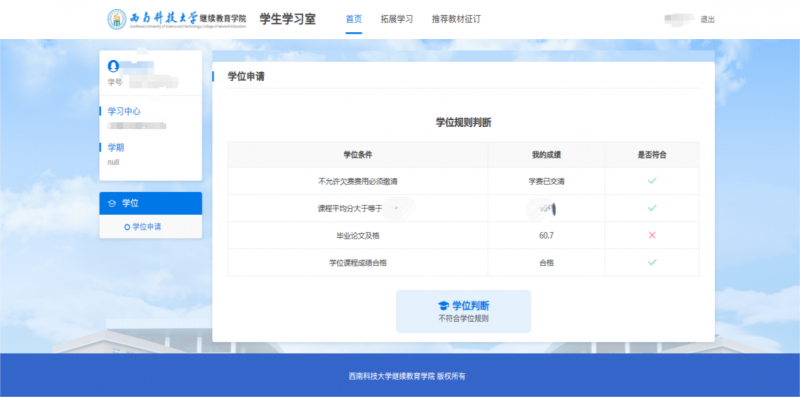Viewport: 800px width, 397px height.
Task: Log out using the 退出 link
Action: point(707,20)
